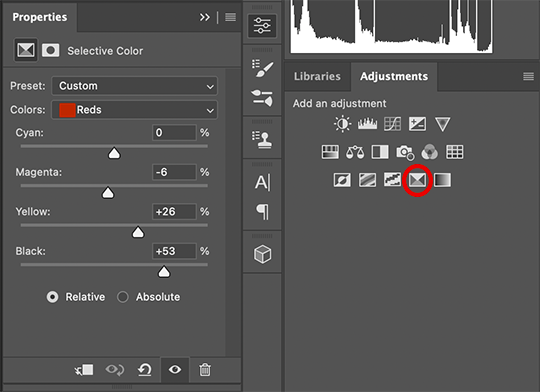
Task: Click the Magenta slider handle
Action: click(x=108, y=193)
